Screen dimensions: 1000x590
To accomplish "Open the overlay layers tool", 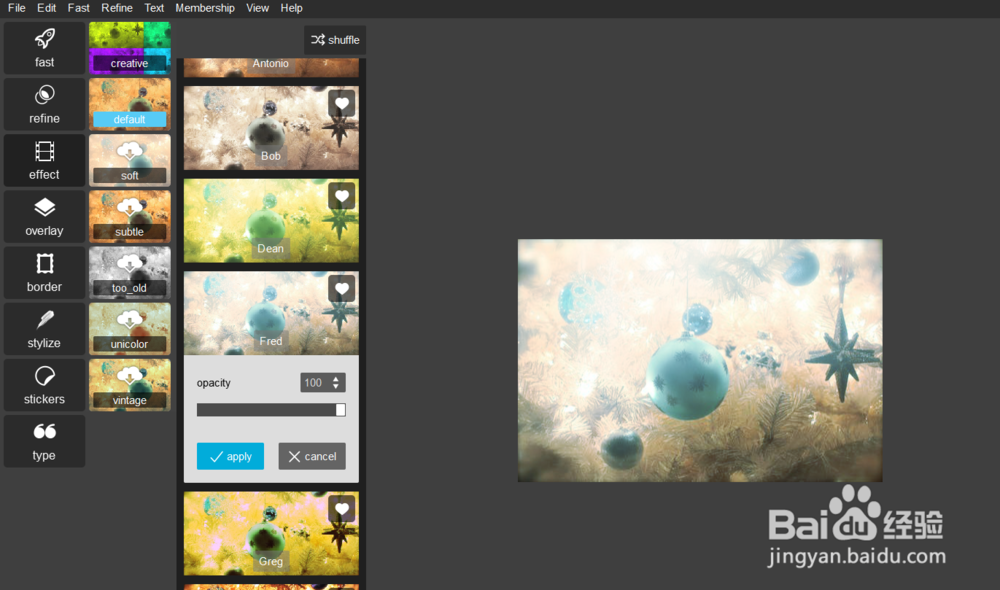I will pos(44,216).
